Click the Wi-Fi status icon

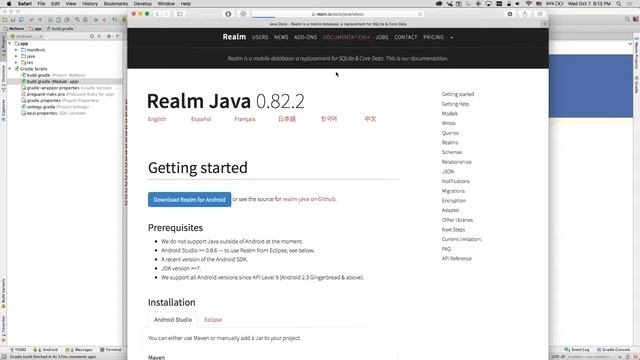click(x=529, y=4)
